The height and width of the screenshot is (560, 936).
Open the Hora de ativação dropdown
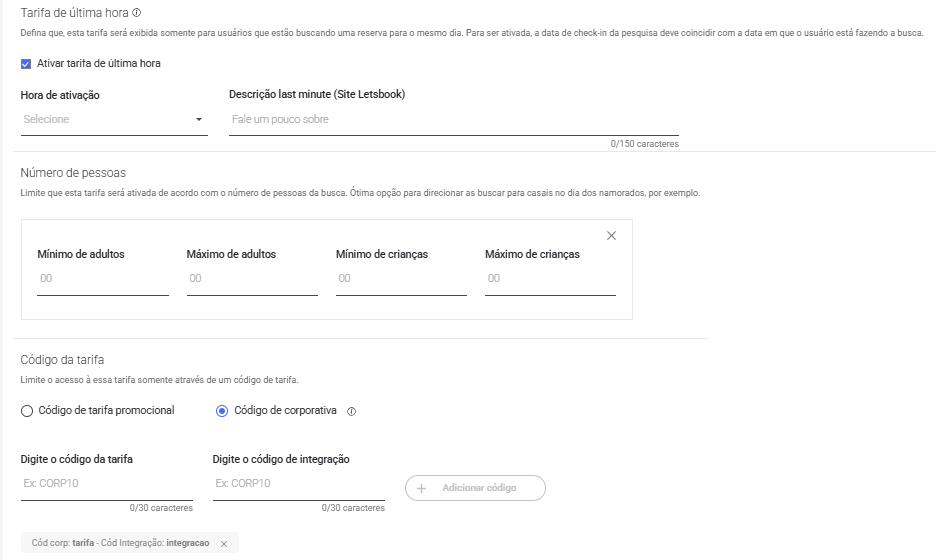tap(114, 119)
